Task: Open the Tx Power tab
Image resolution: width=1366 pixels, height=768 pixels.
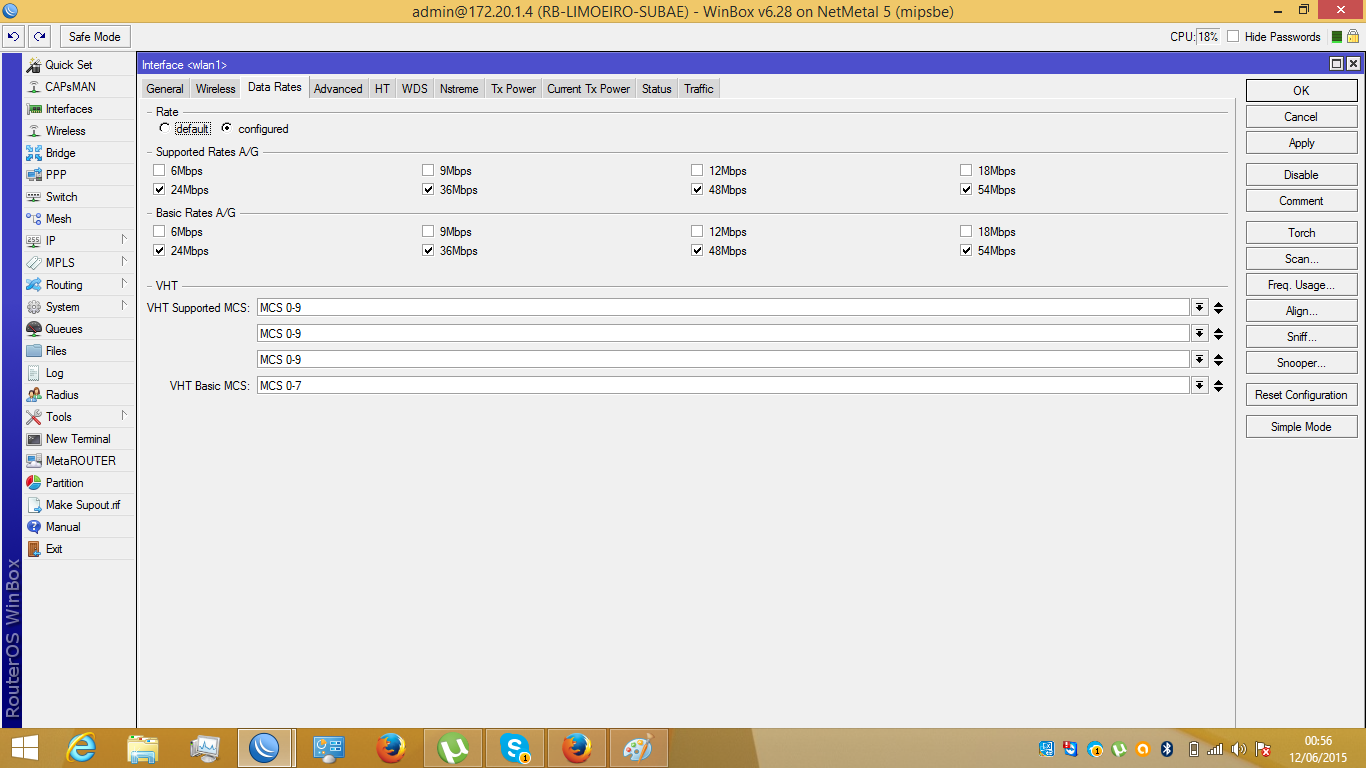Action: (513, 89)
